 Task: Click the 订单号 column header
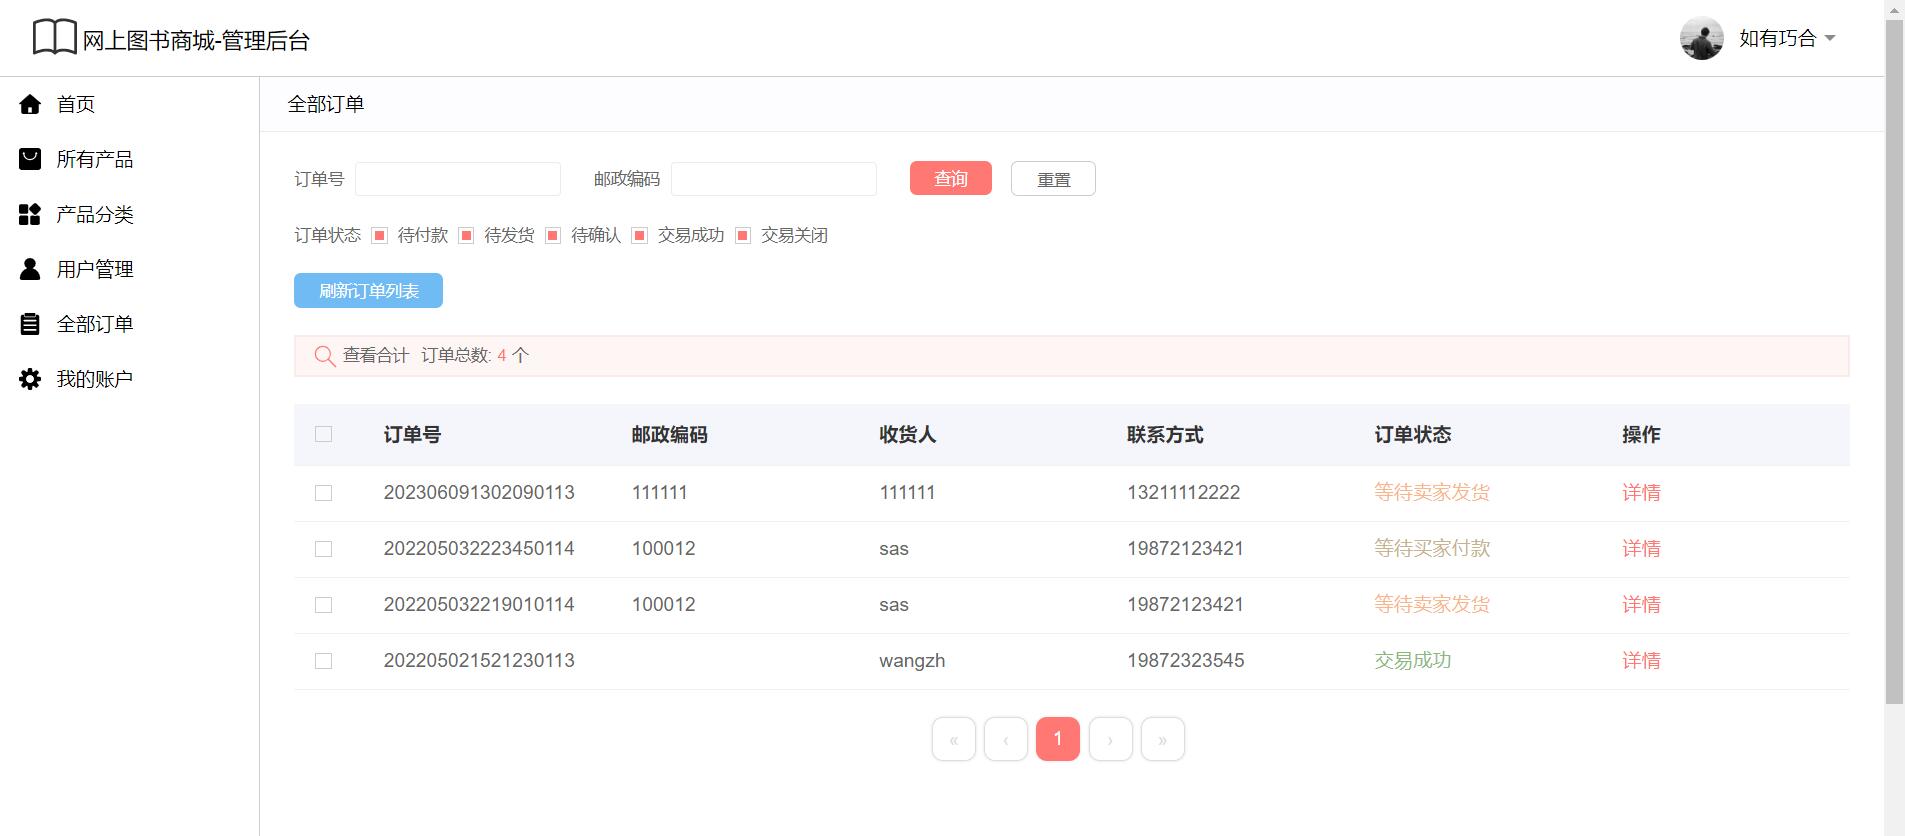coord(412,435)
